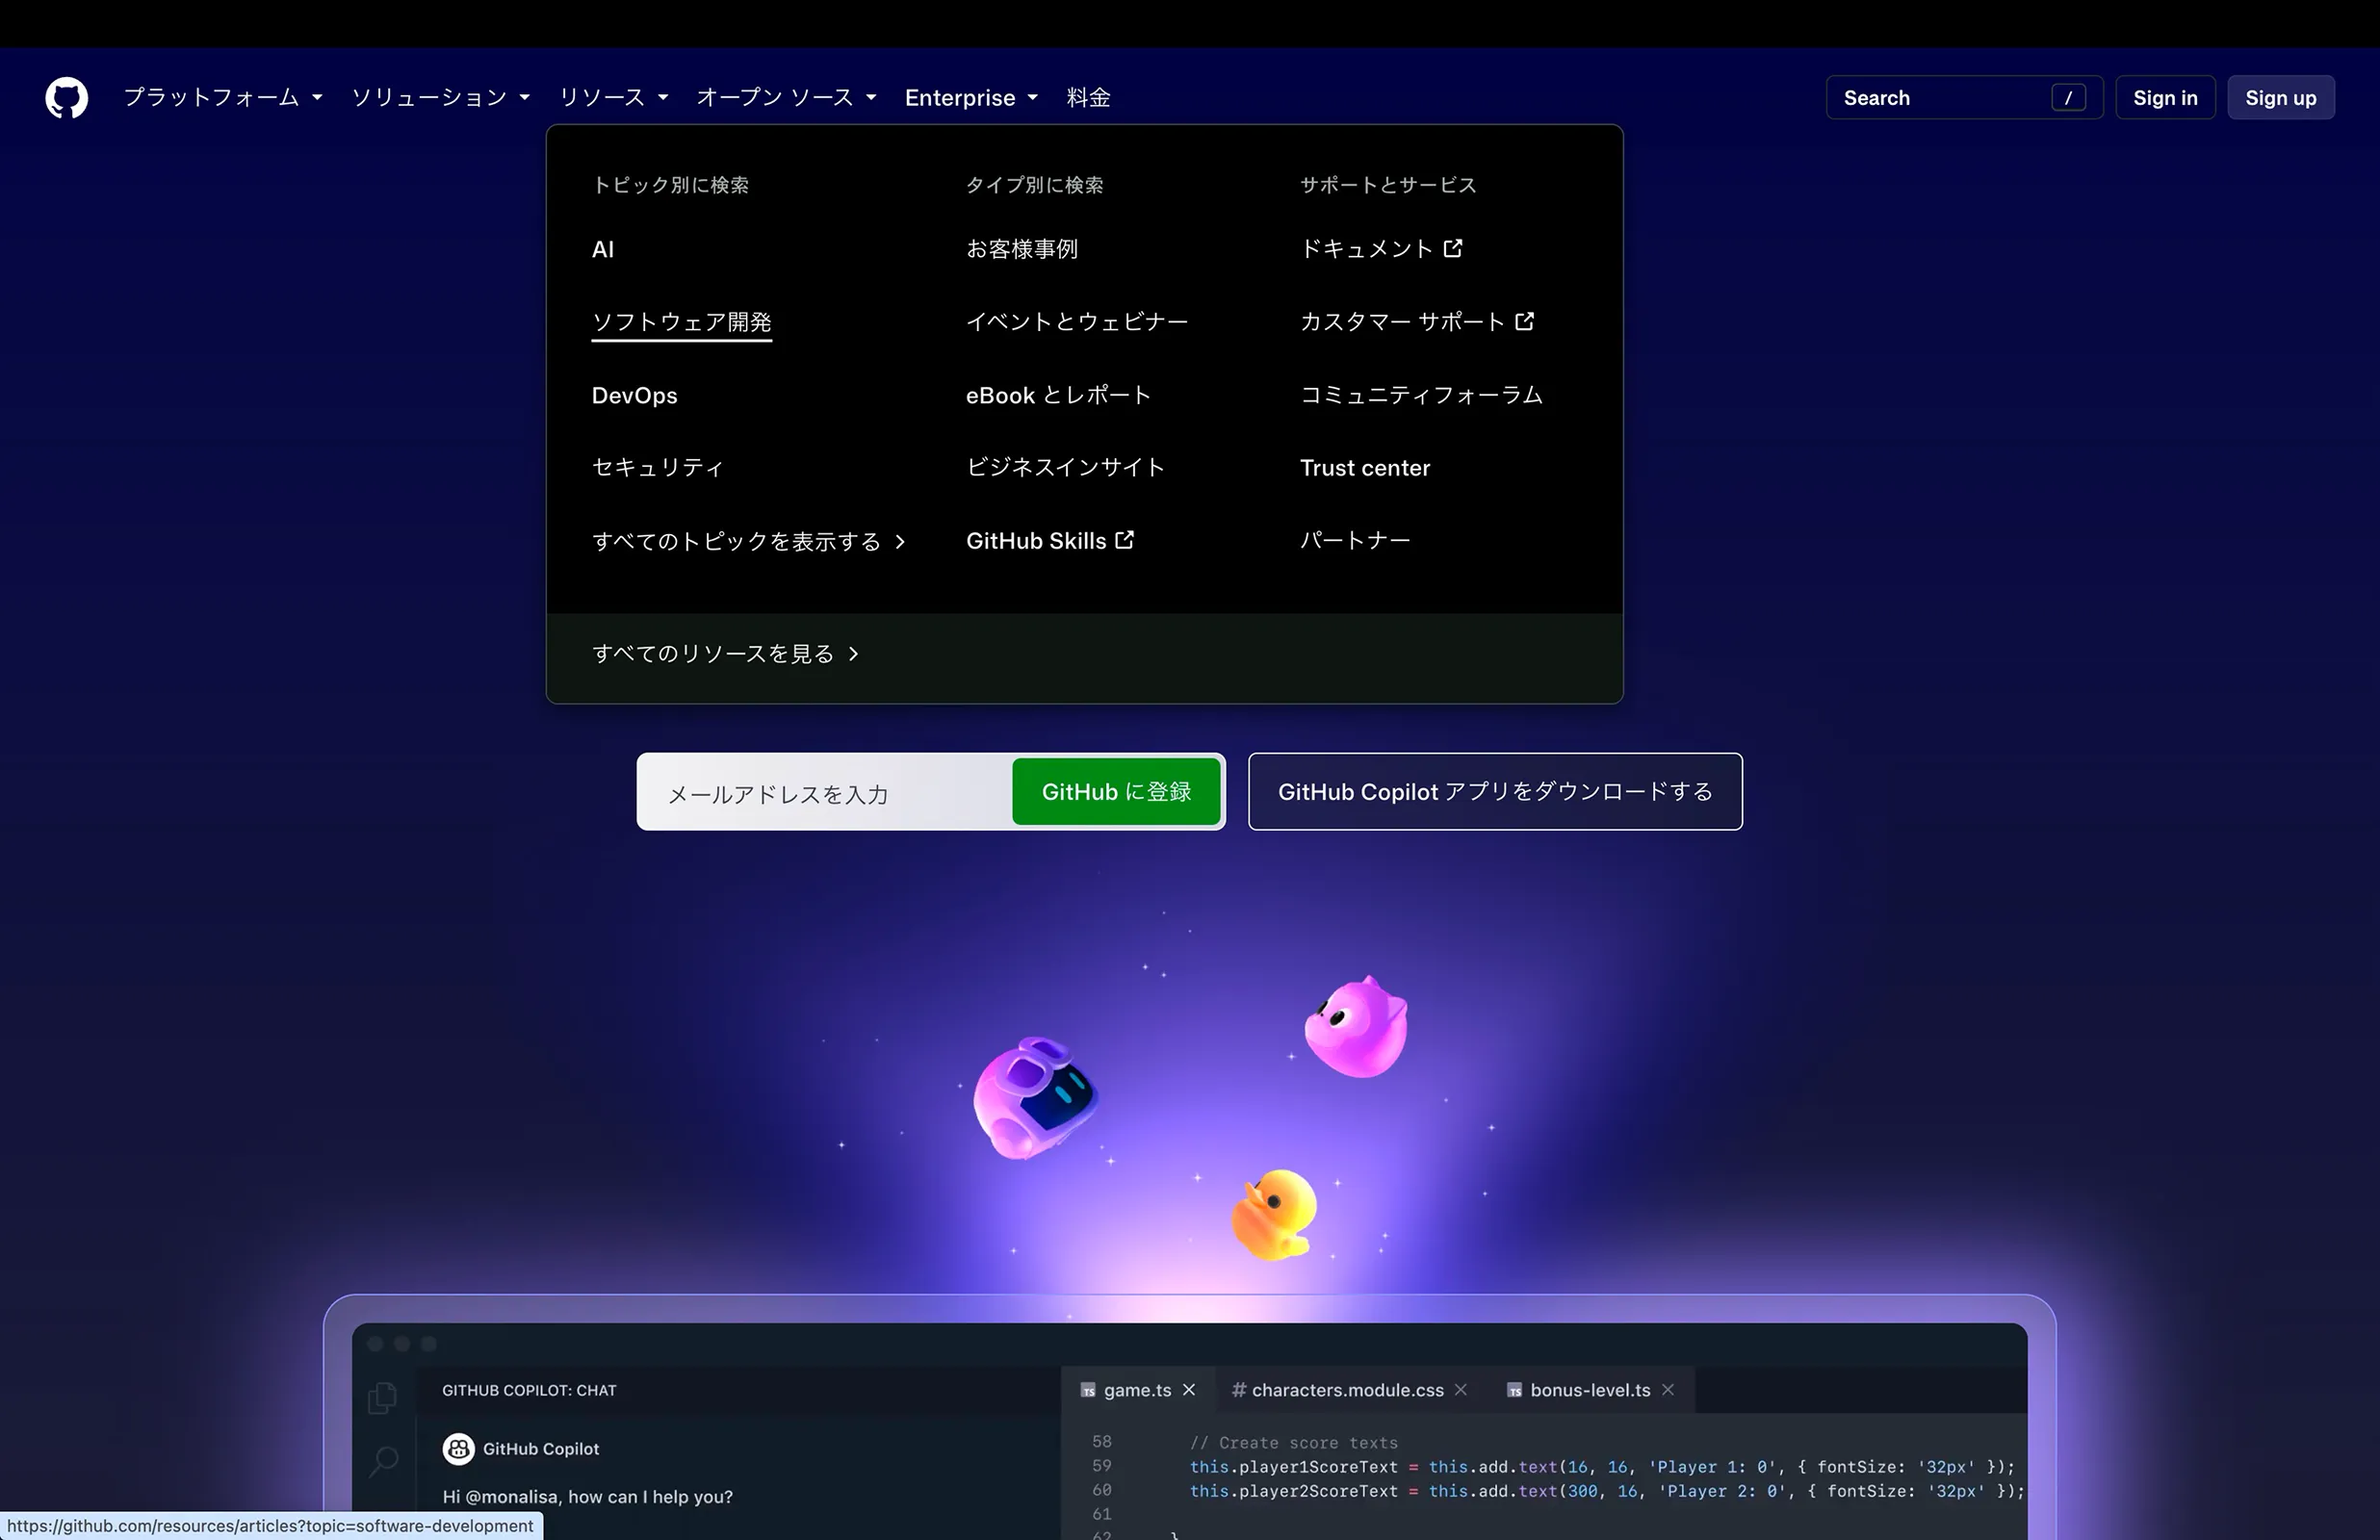
Task: Open the セキュリティ topic link
Action: (x=658, y=468)
